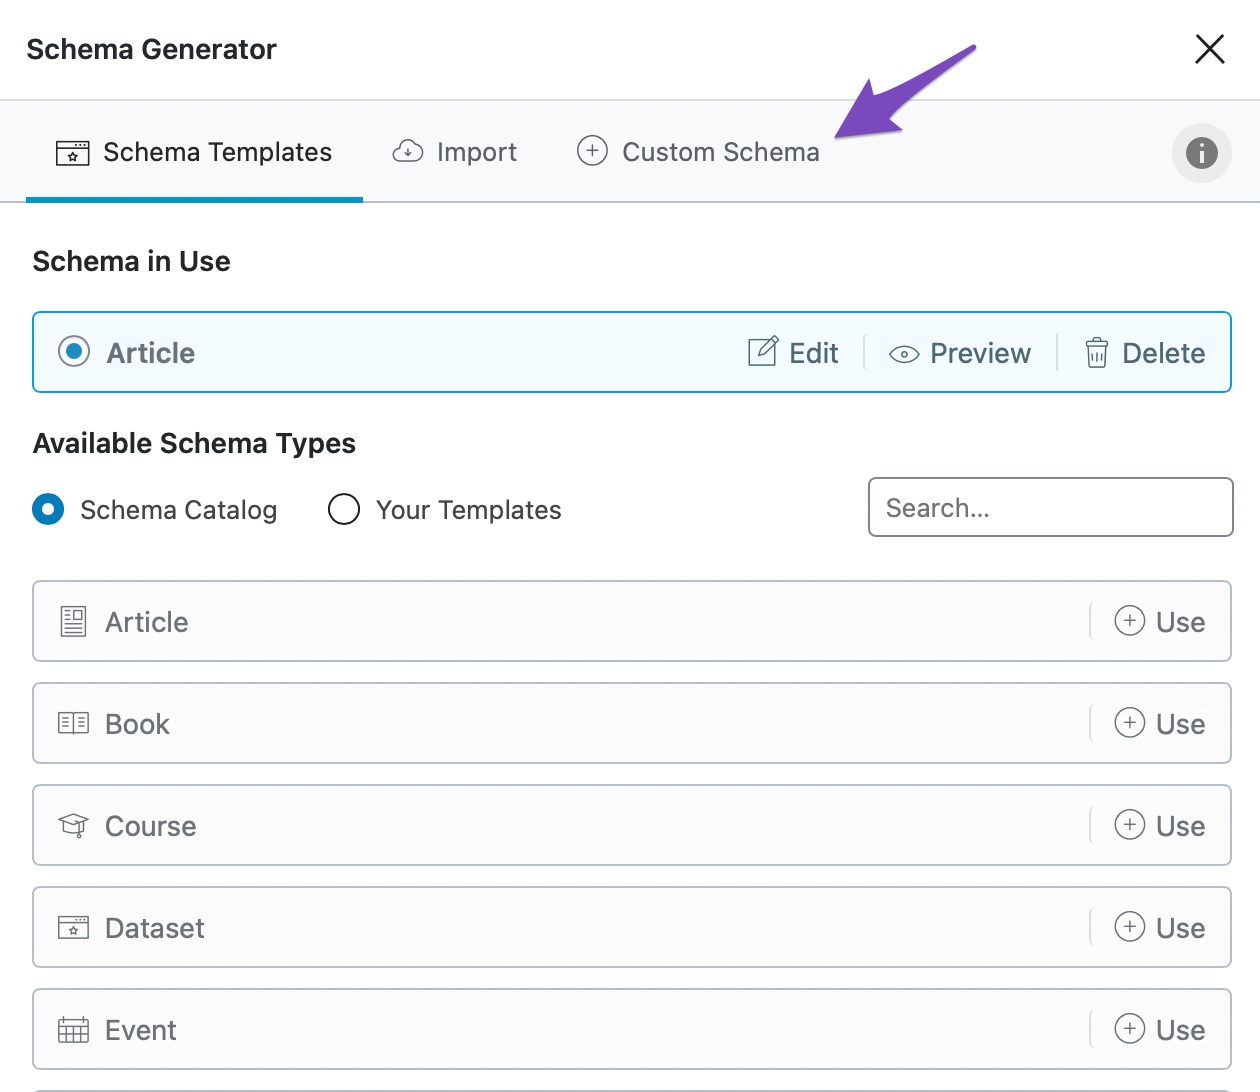Image resolution: width=1260 pixels, height=1092 pixels.
Task: Click the 'Schema in Use' heading
Action: point(131,261)
